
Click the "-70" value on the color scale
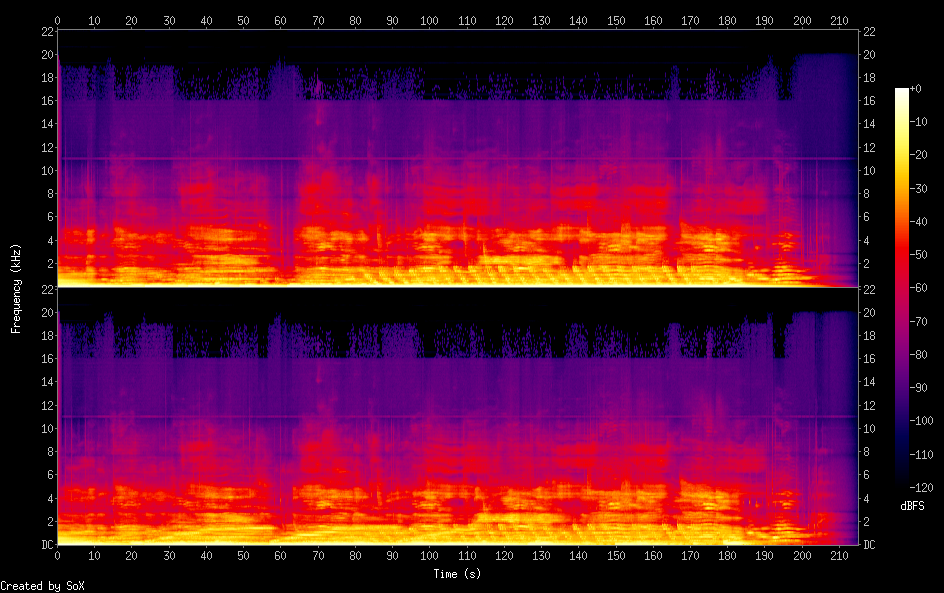coord(918,321)
